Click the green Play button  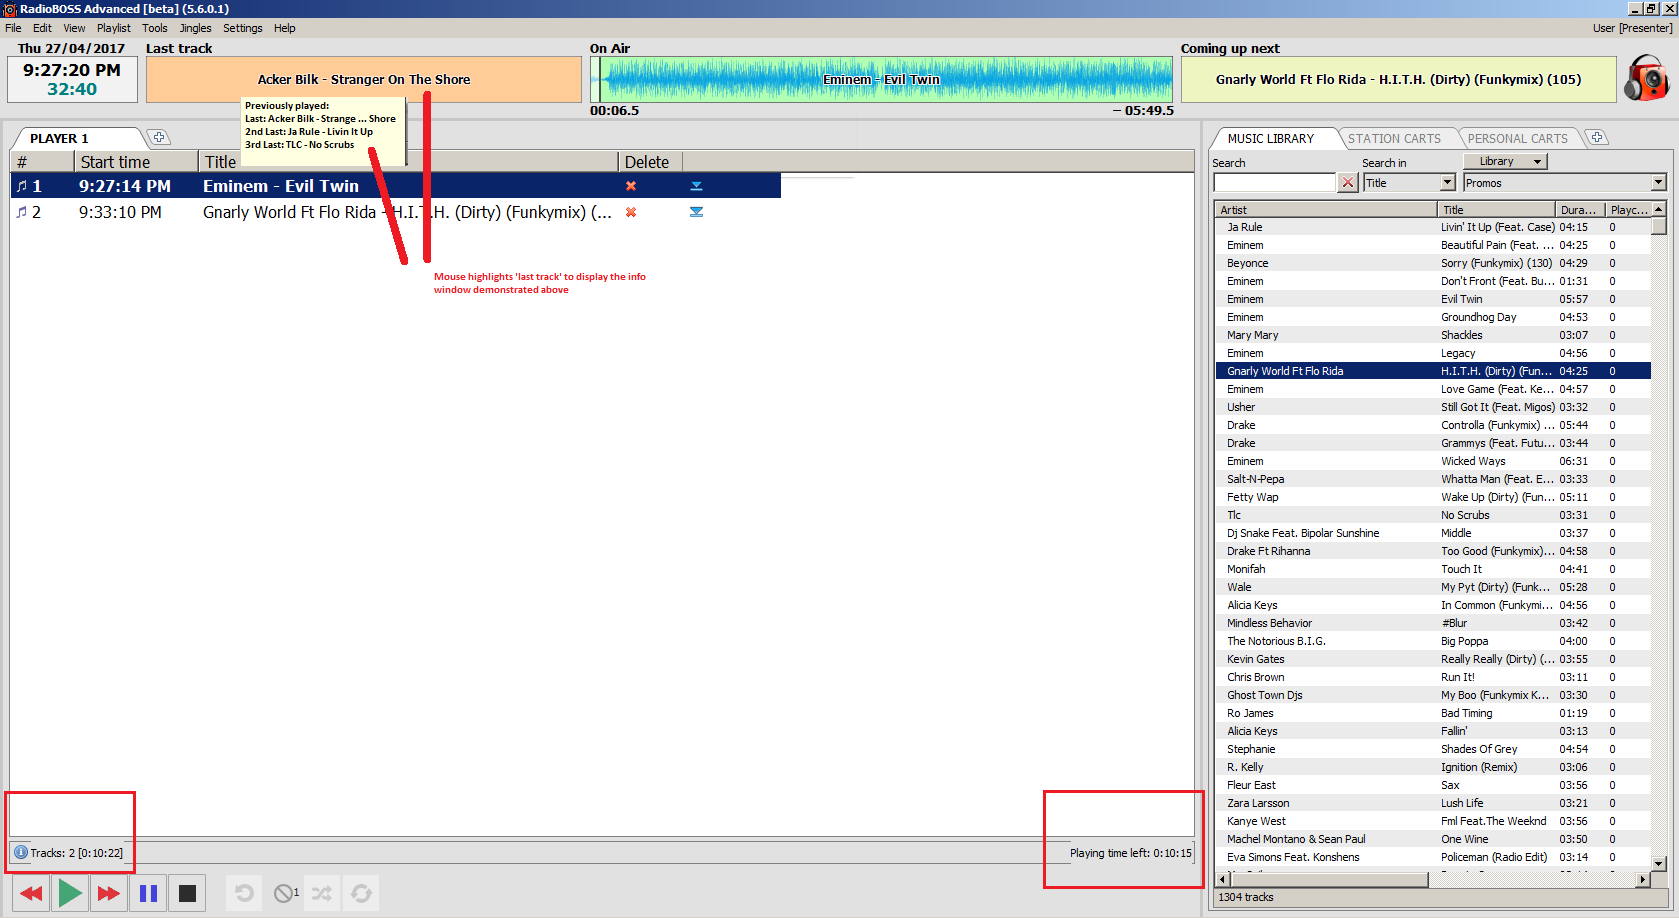tap(70, 893)
